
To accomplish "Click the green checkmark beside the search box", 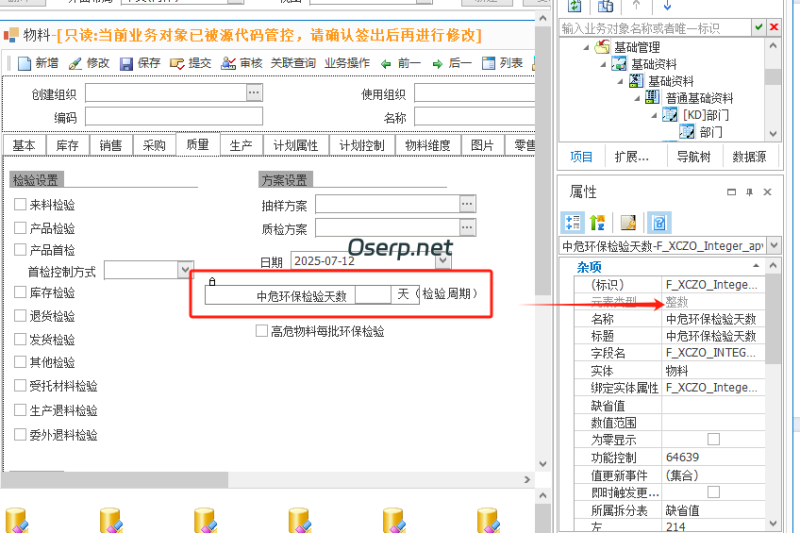I will coord(759,27).
